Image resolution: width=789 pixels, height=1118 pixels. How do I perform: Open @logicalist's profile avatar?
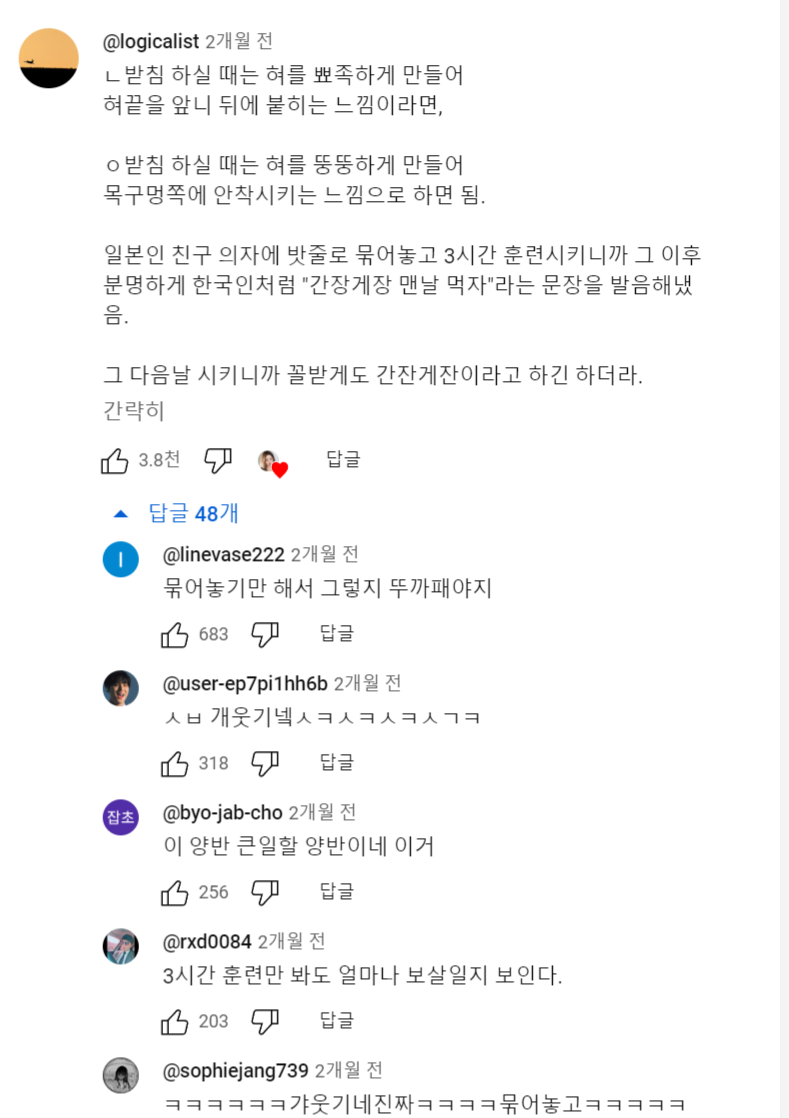pyautogui.click(x=49, y=58)
